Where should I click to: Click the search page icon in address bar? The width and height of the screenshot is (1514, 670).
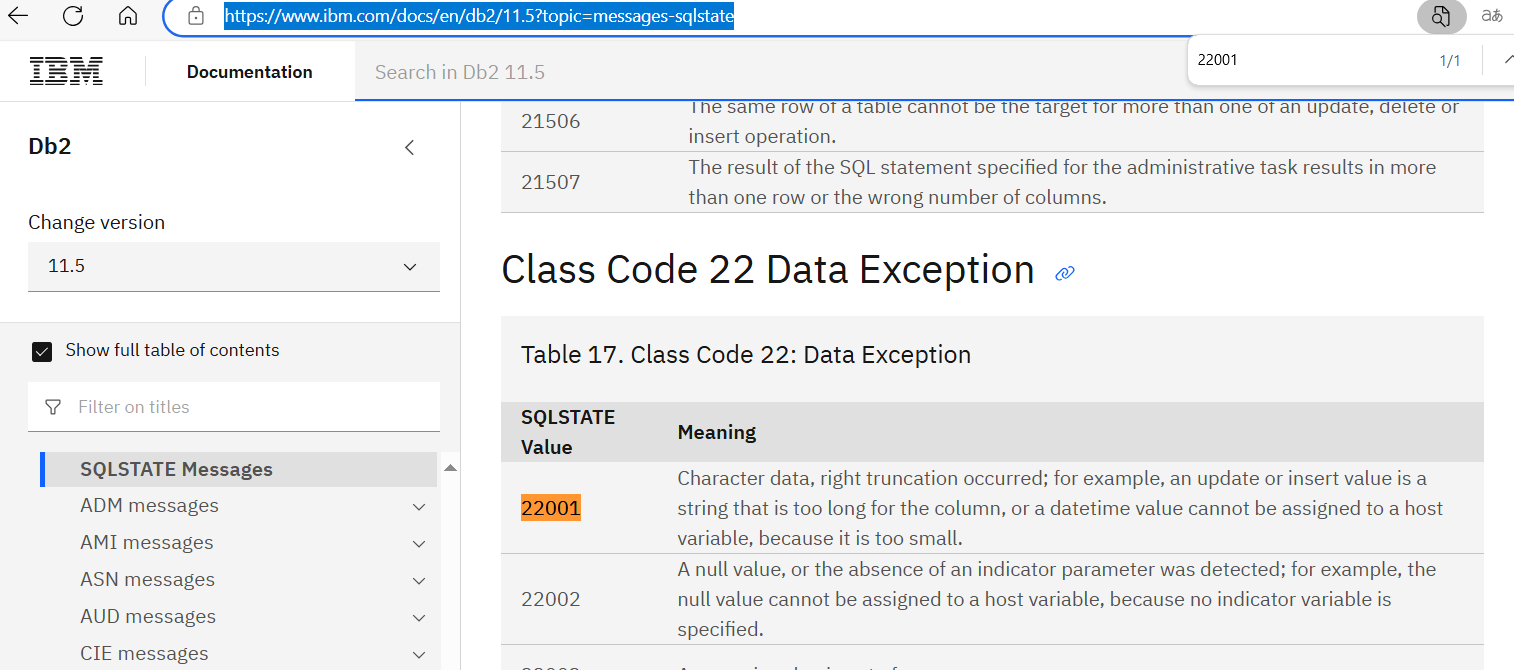tap(1440, 16)
